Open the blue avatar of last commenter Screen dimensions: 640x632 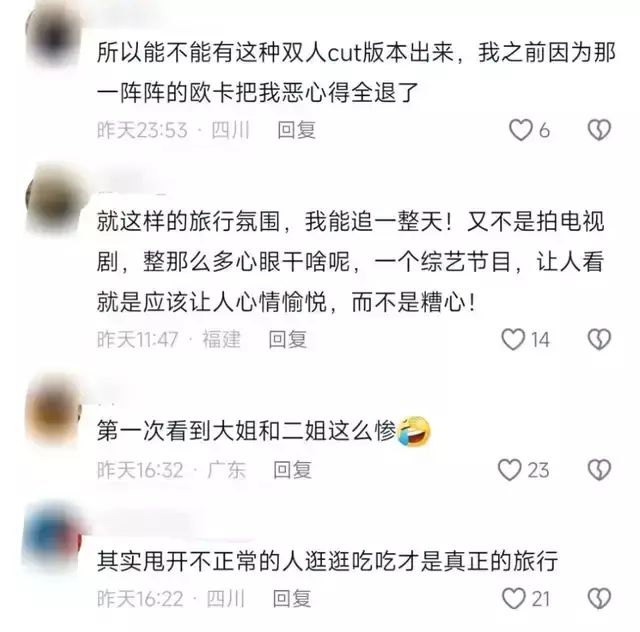[x=52, y=537]
